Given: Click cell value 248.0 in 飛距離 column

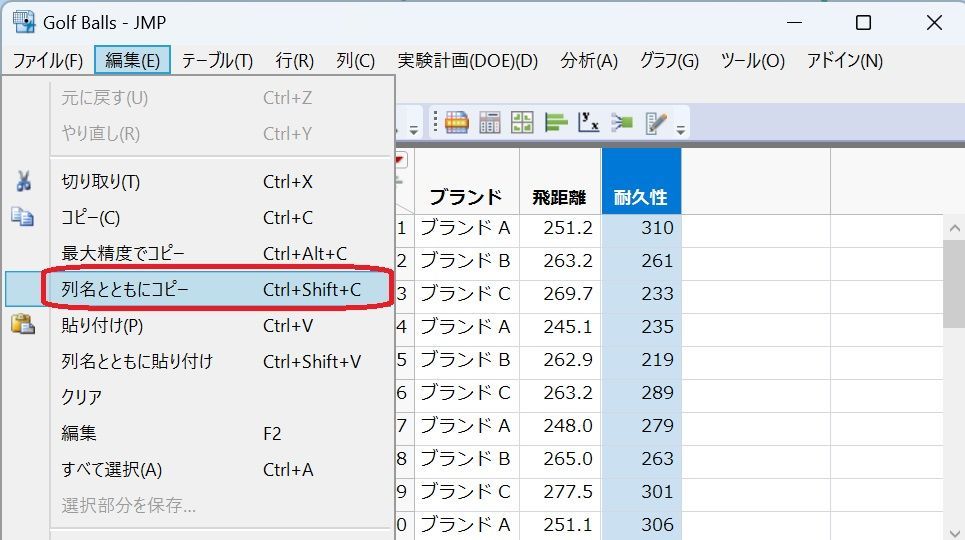Looking at the screenshot, I should click(560, 426).
